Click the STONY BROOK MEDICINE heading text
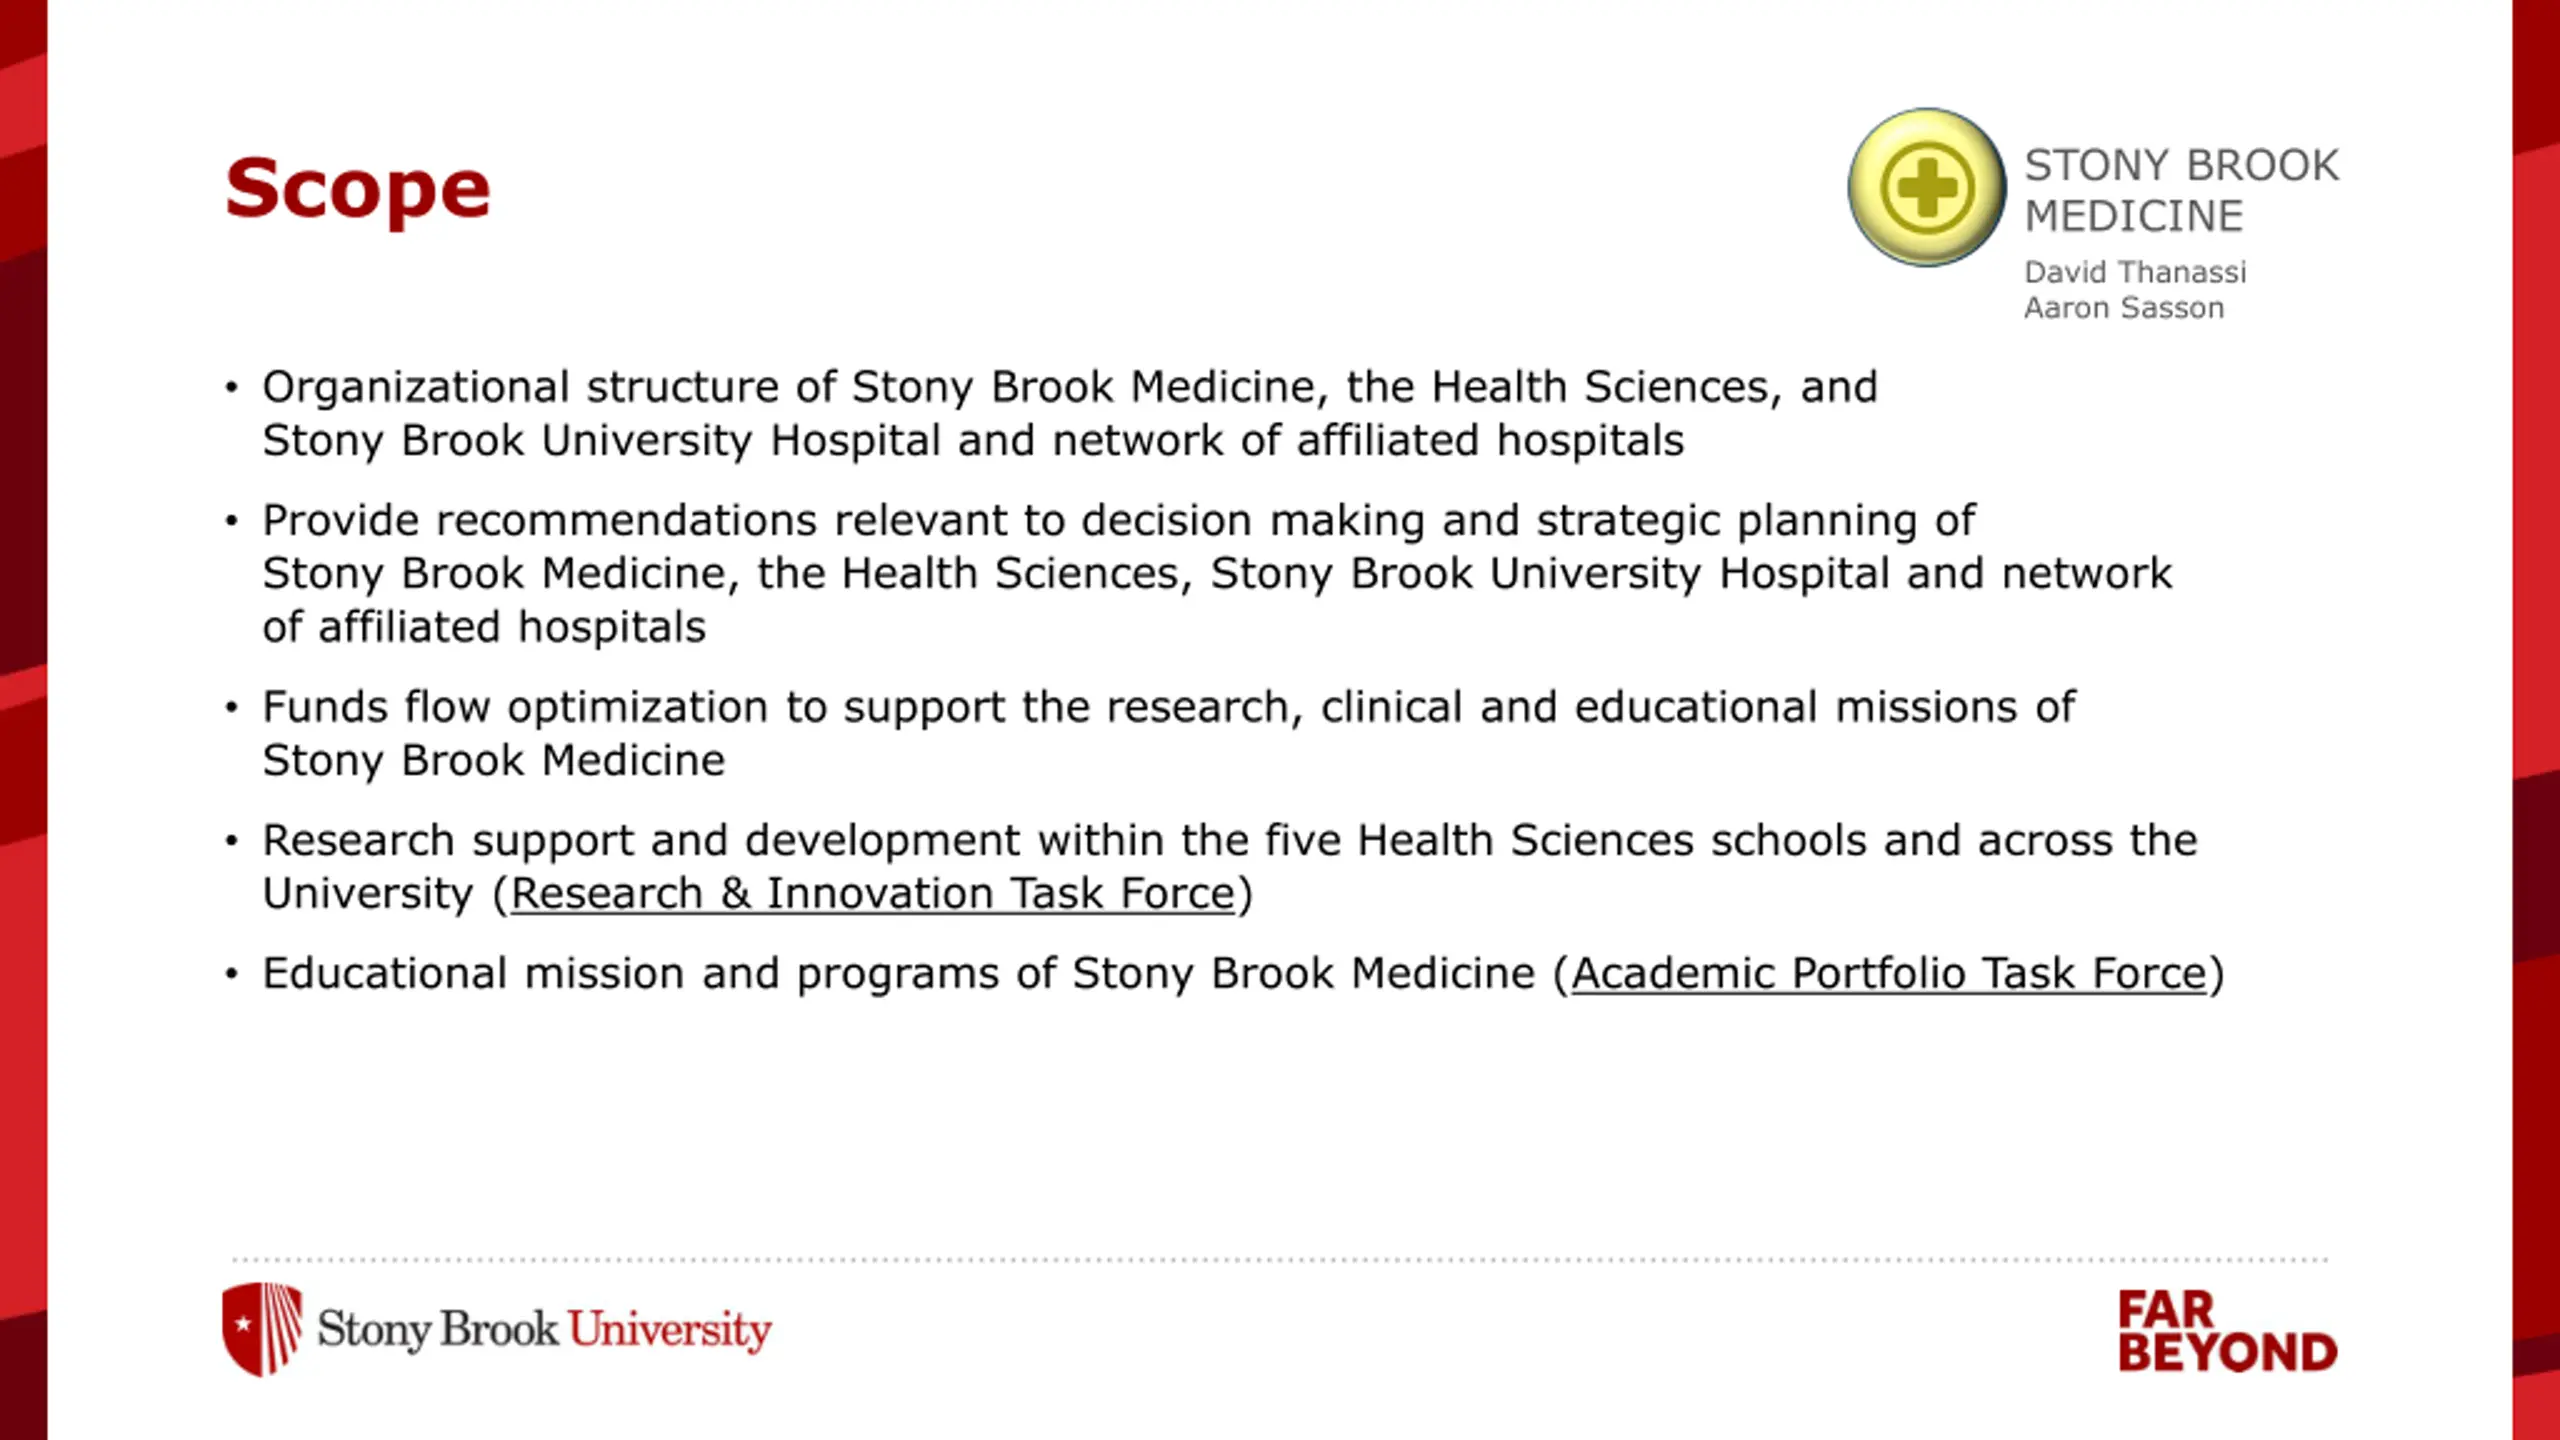Image resolution: width=2560 pixels, height=1440 pixels. 2181,190
